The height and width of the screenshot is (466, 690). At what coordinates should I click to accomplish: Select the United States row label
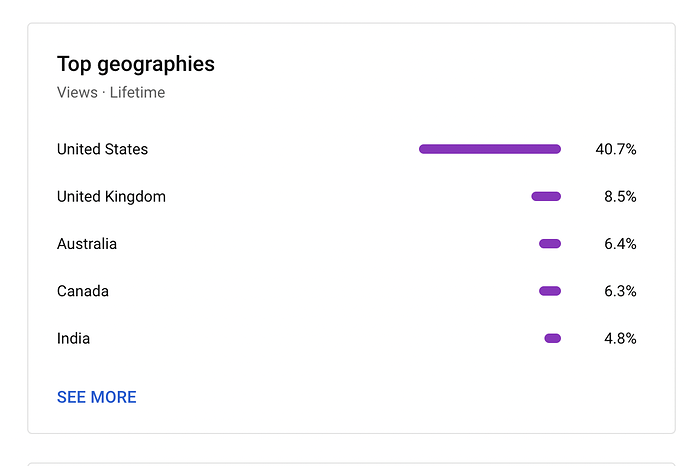click(x=102, y=149)
